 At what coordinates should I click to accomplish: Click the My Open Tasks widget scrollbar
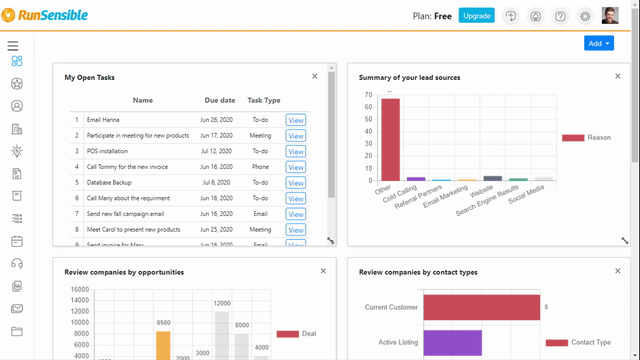(331, 135)
